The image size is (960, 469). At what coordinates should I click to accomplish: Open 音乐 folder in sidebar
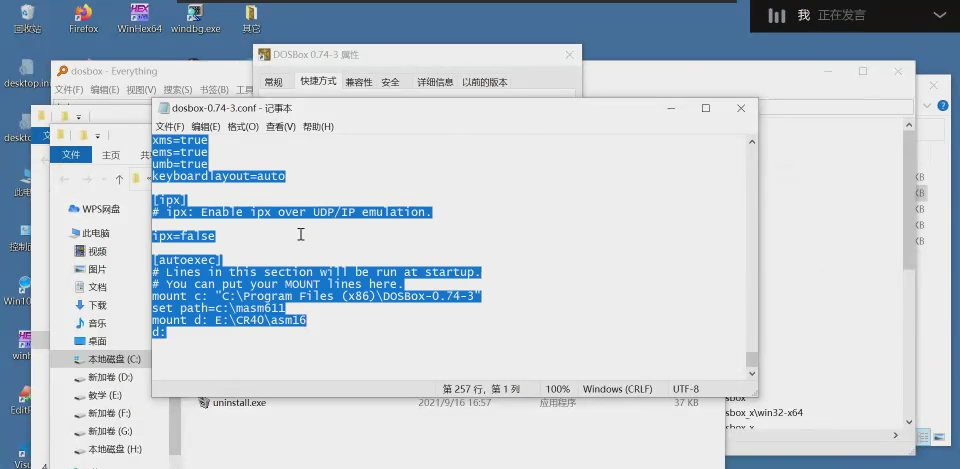(x=90, y=323)
